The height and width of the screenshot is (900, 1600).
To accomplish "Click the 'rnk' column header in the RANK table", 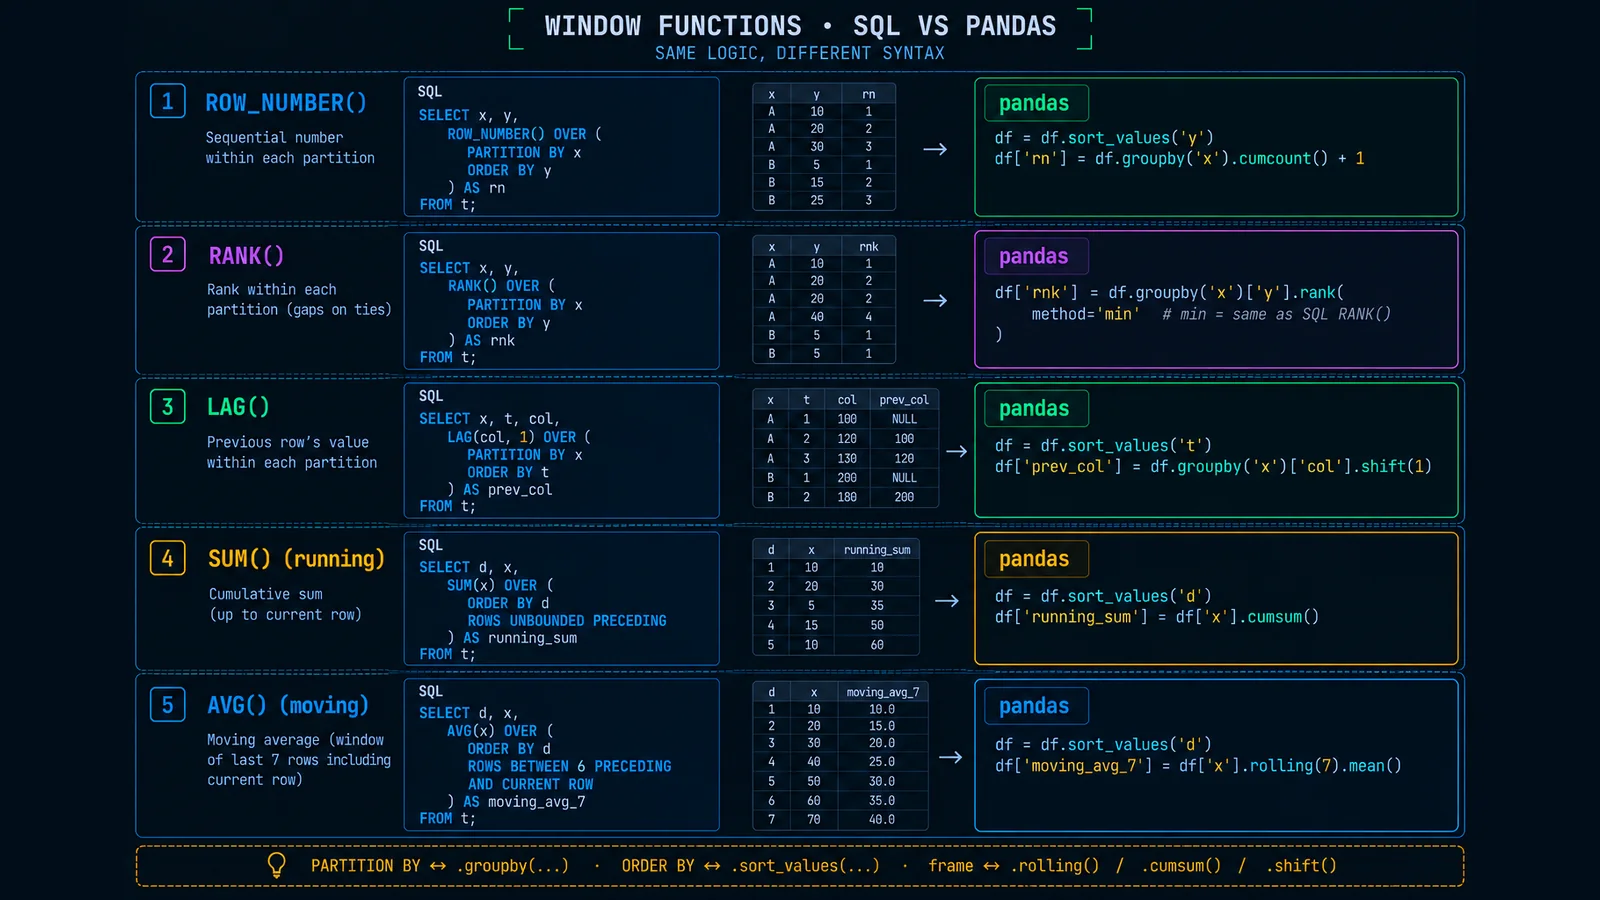I will [x=868, y=246].
